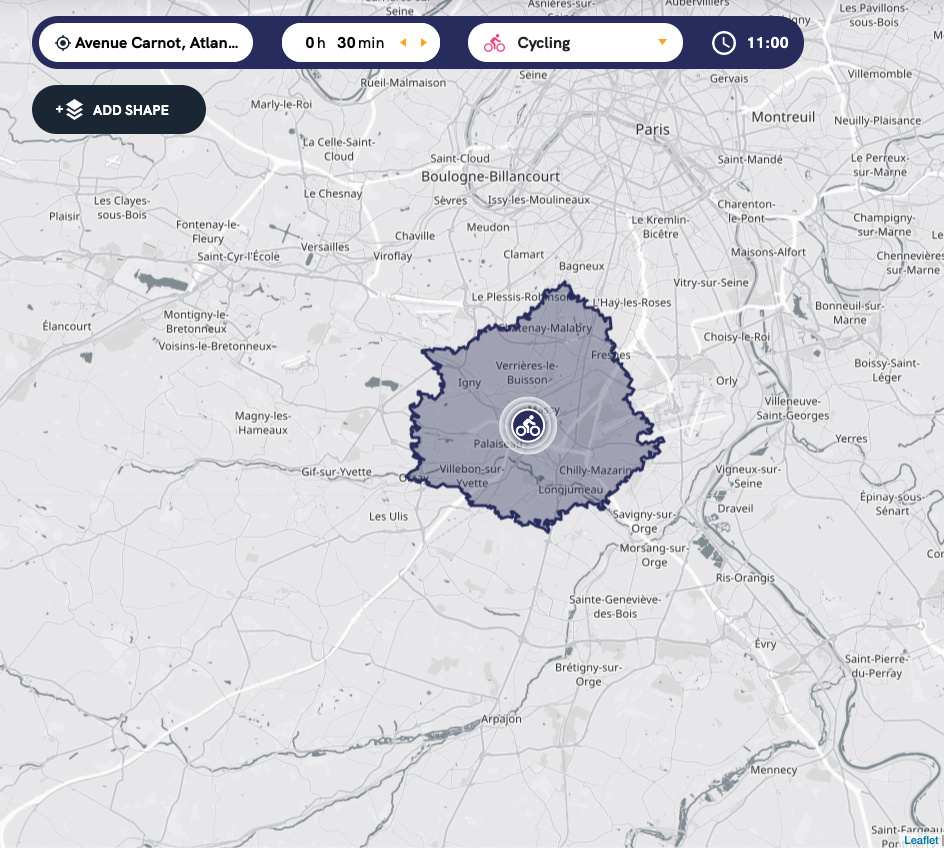Select the cyclist origin marker on map
Viewport: 944px width, 848px height.
pyautogui.click(x=528, y=426)
